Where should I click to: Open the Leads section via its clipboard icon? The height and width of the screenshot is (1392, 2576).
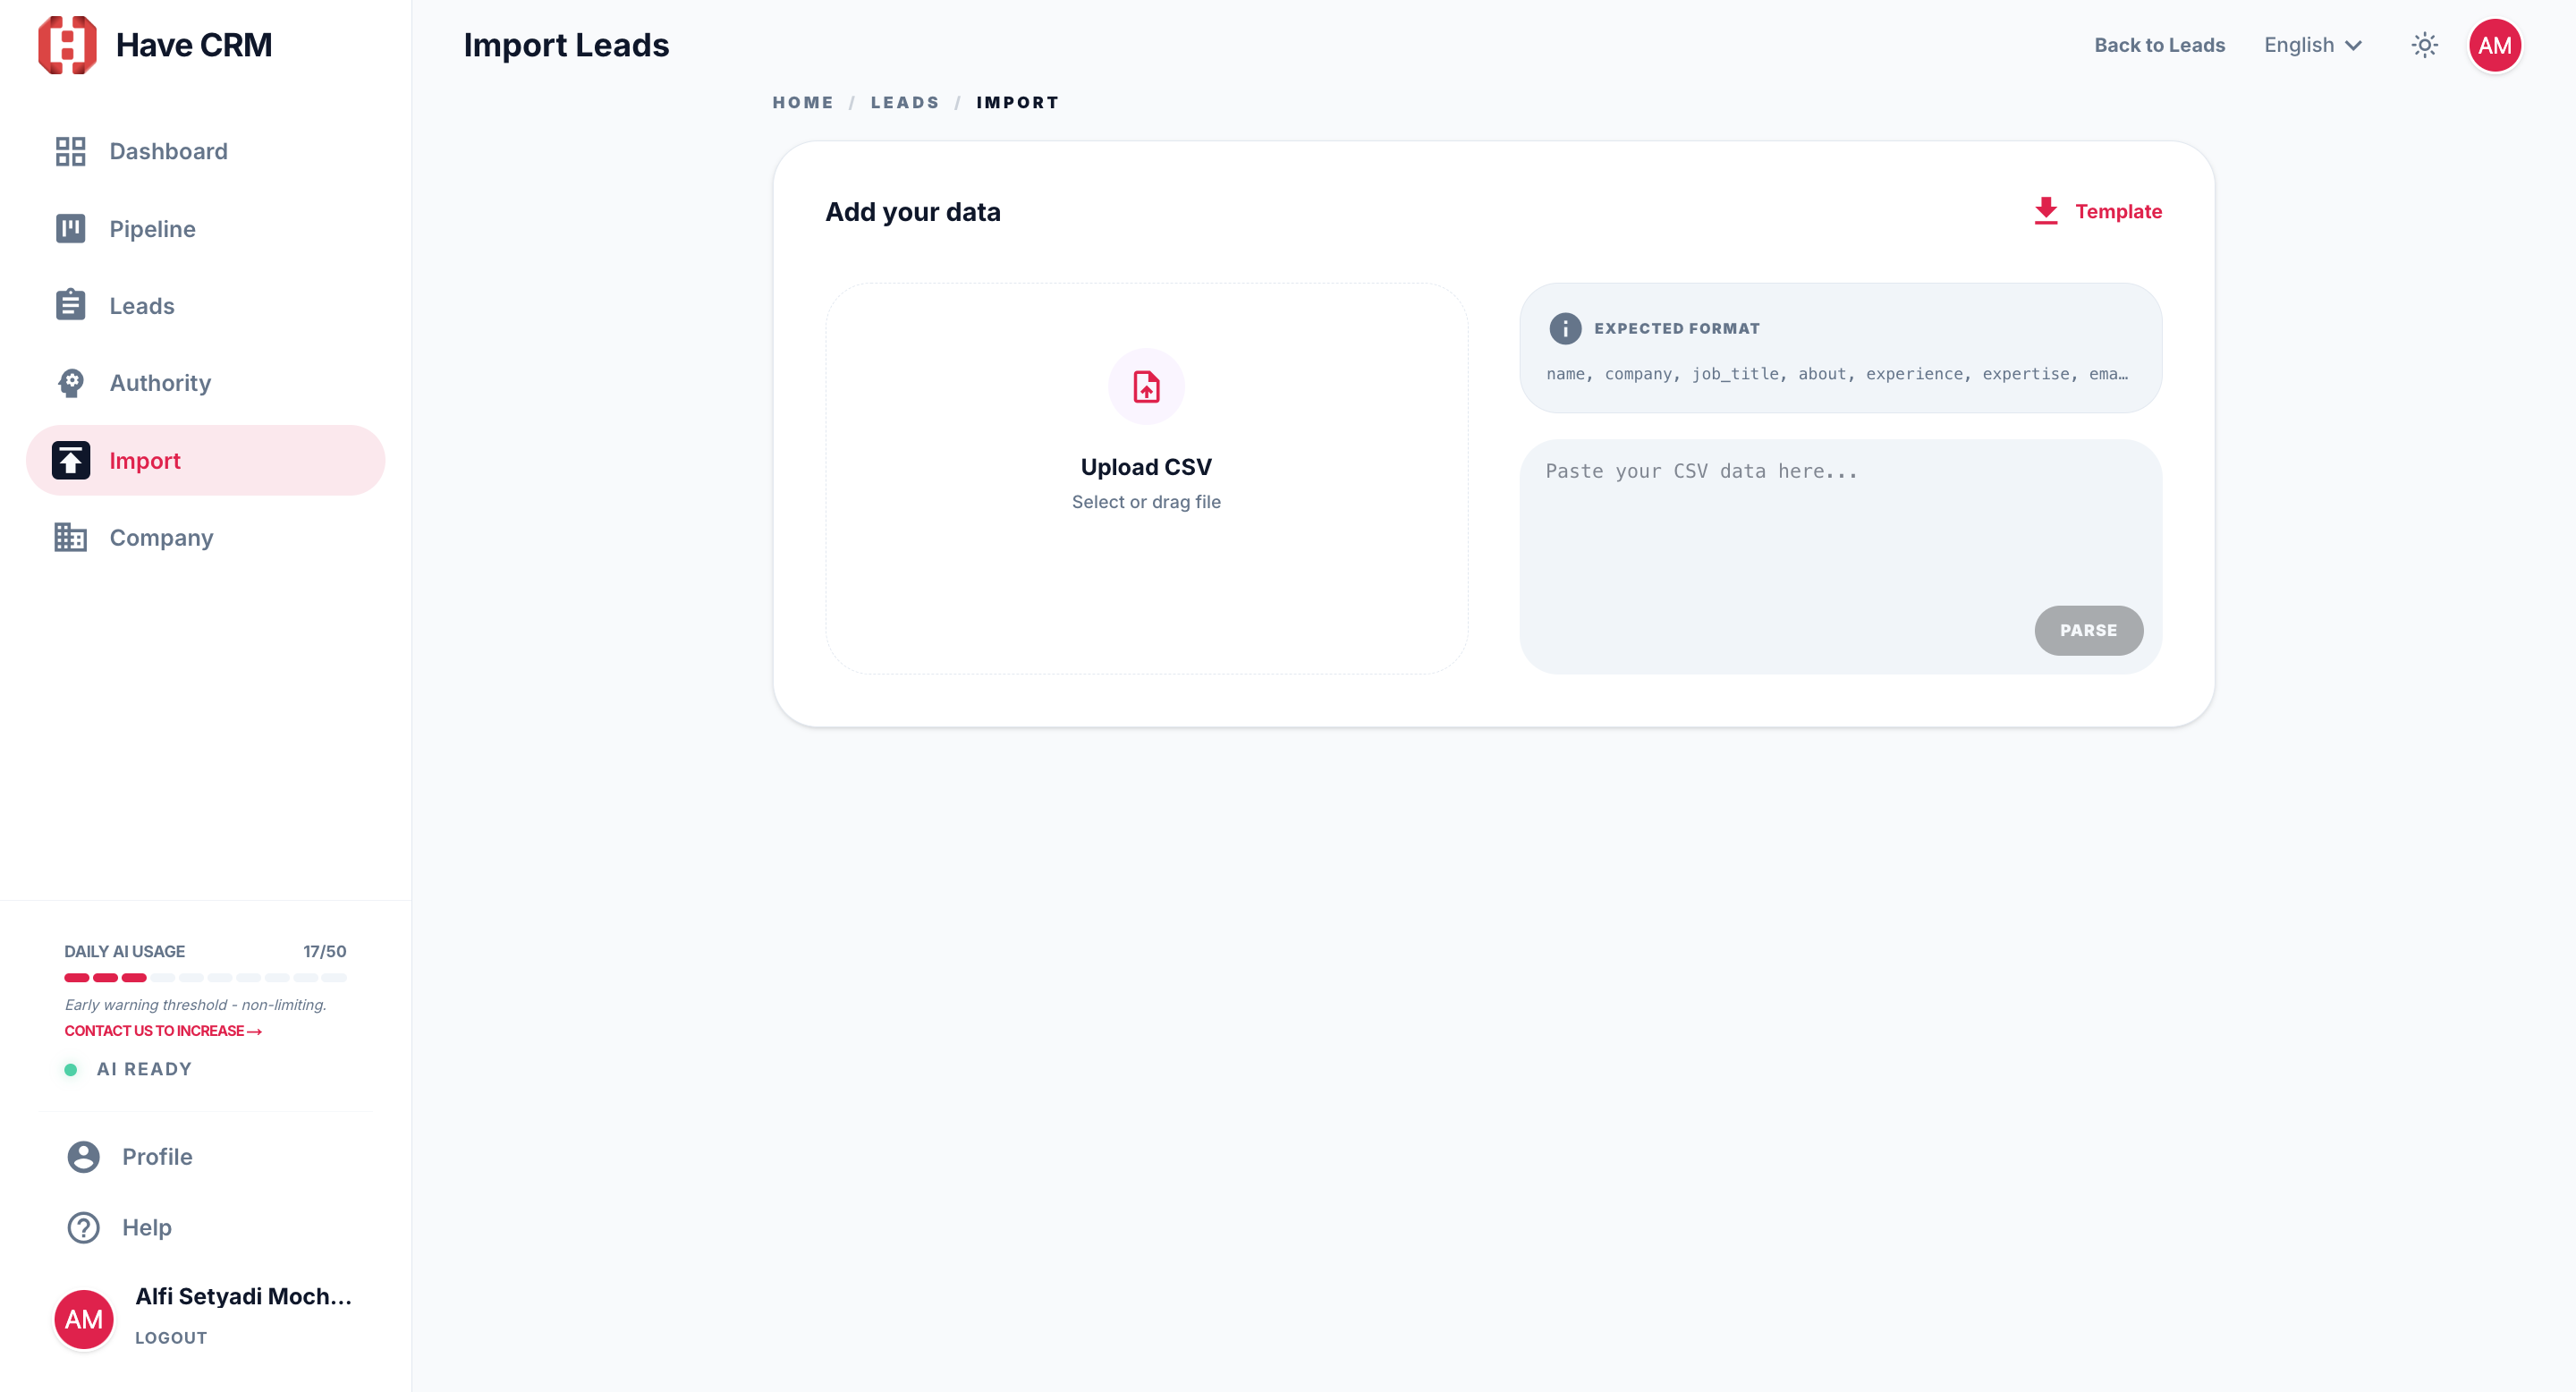coord(70,305)
